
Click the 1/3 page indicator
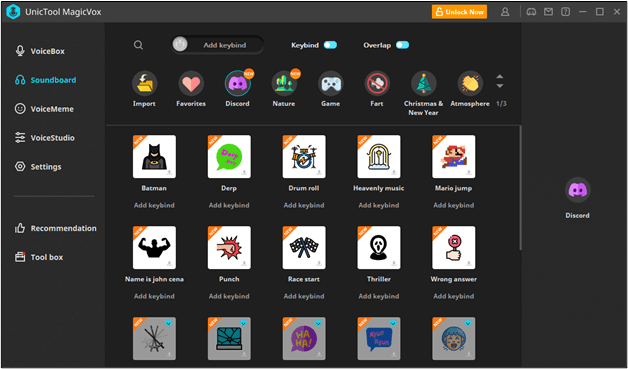(501, 104)
